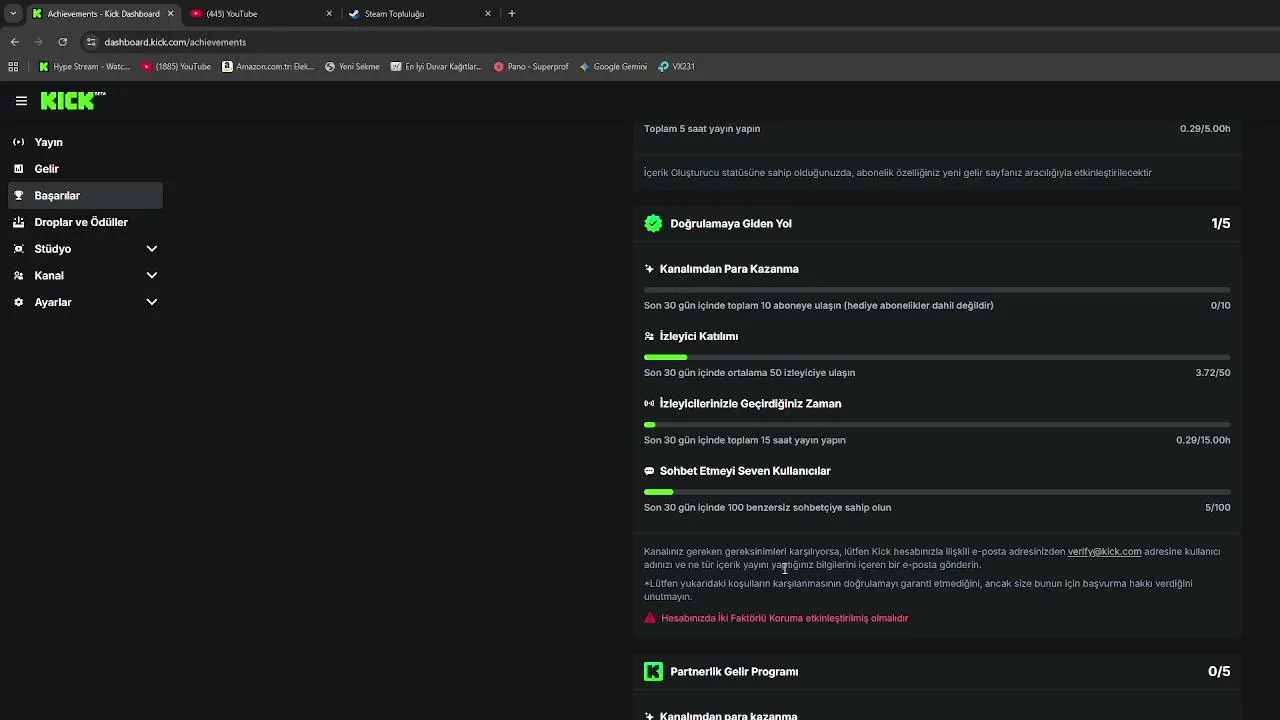Open the tab search dropdown arrow
1280x720 pixels.
click(x=13, y=14)
